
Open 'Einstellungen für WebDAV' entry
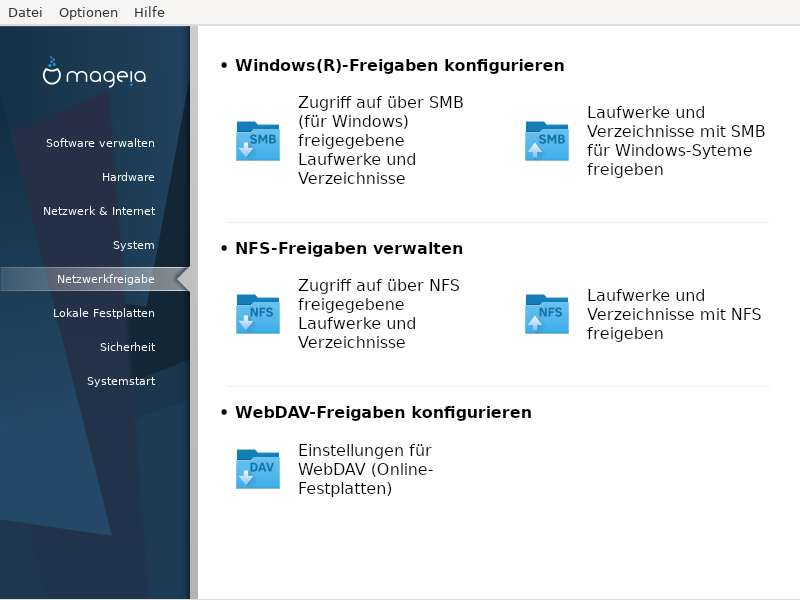pos(365,469)
